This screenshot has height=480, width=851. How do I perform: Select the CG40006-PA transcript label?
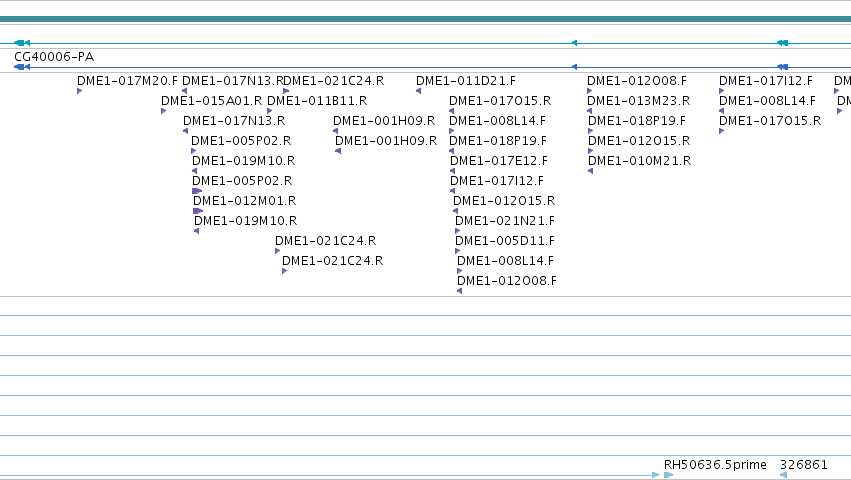[x=54, y=56]
